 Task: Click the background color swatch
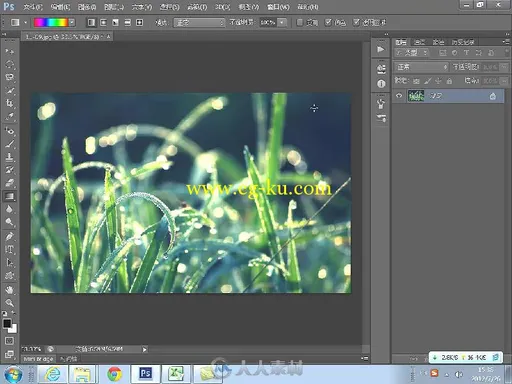point(13,329)
